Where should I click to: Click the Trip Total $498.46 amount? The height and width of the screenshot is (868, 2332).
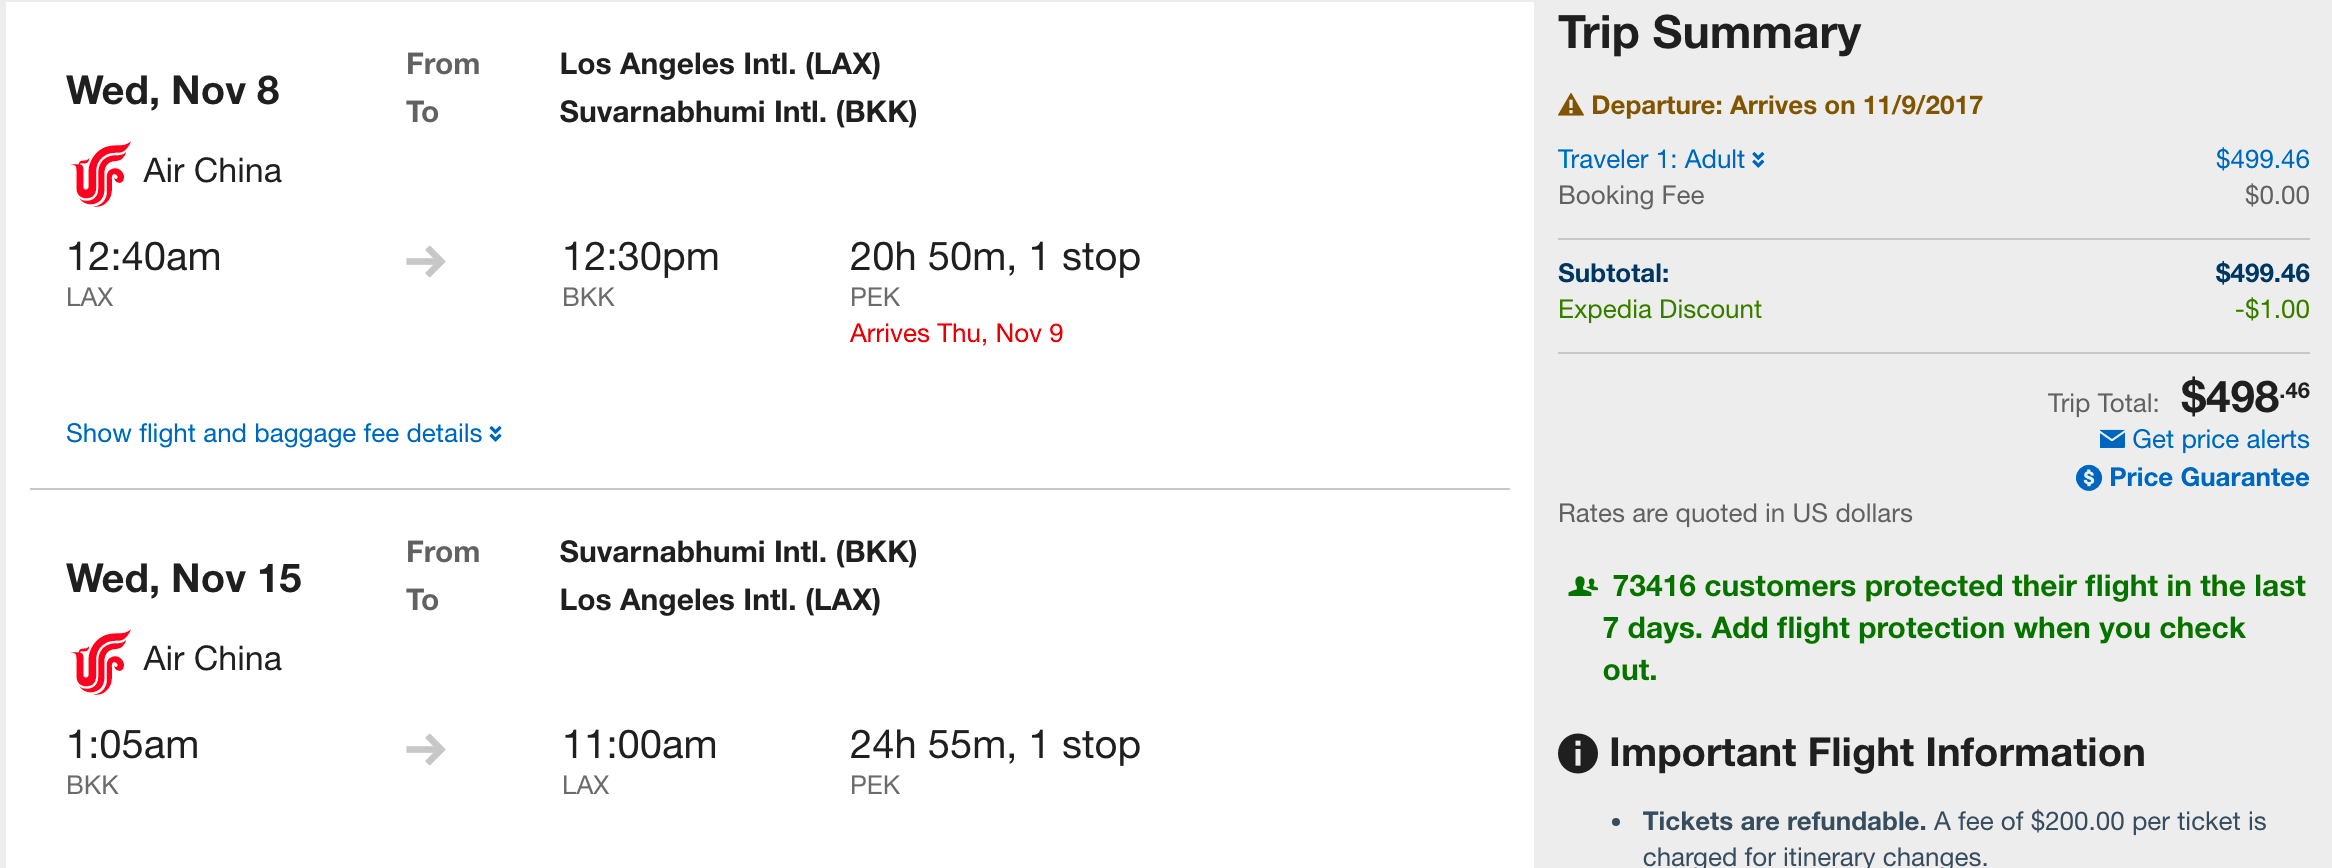tap(2244, 397)
